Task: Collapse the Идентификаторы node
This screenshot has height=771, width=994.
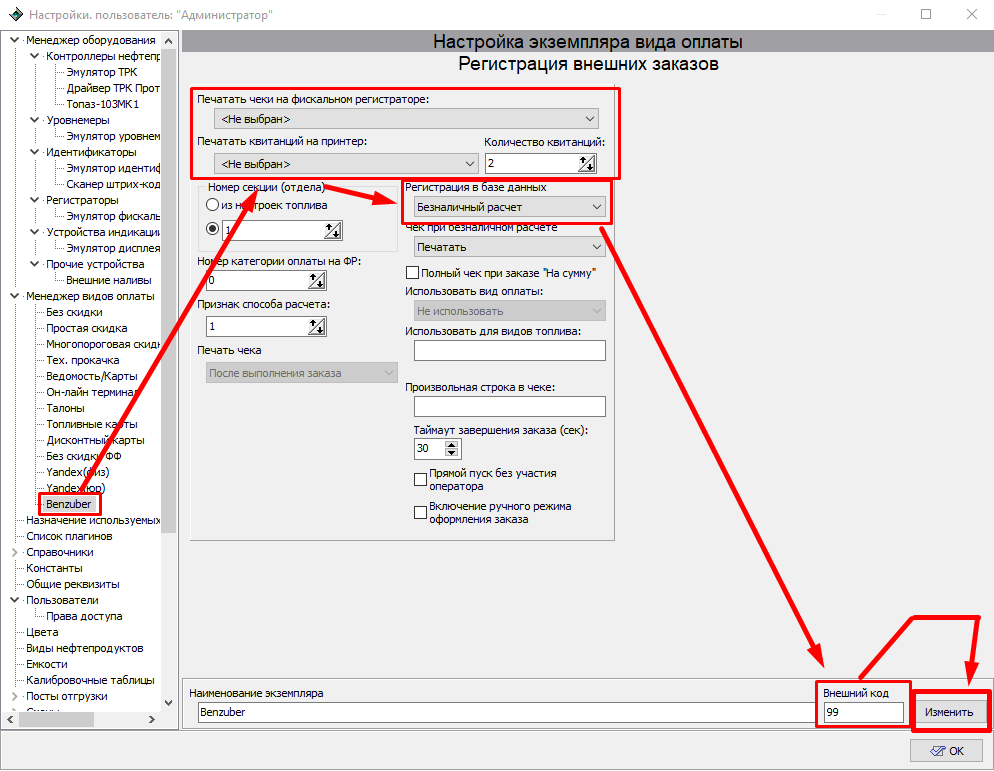Action: (35, 152)
